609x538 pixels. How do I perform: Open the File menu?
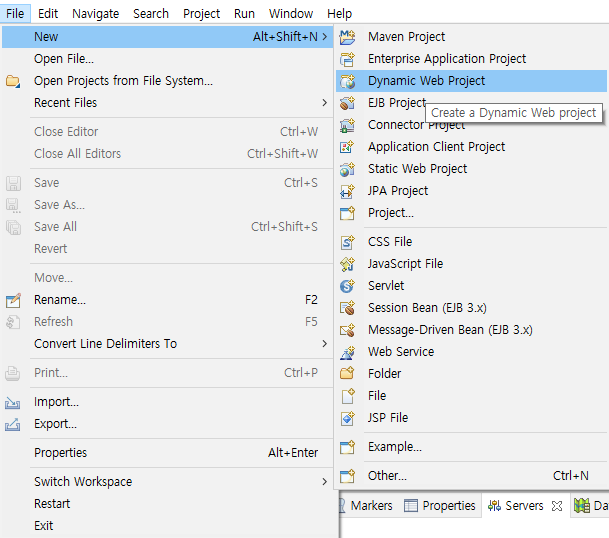tap(15, 14)
